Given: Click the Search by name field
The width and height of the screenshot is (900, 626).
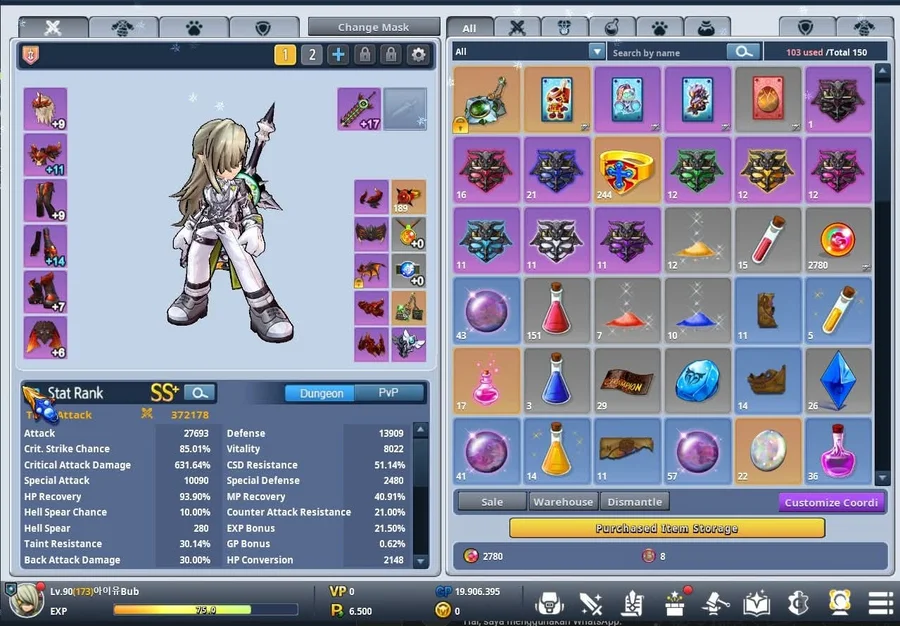Looking at the screenshot, I should [x=667, y=52].
